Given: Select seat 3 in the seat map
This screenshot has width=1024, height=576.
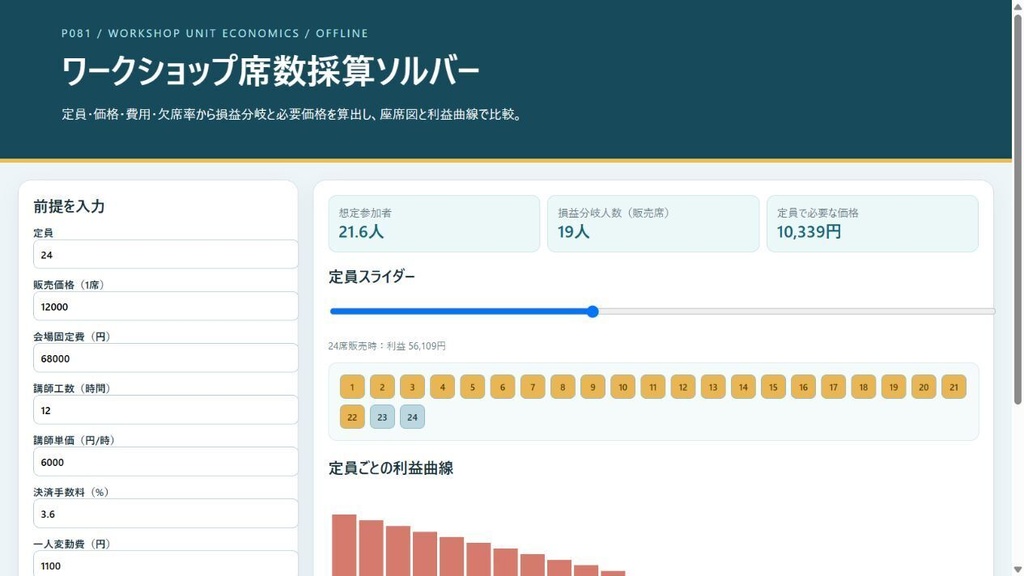Looking at the screenshot, I should (412, 387).
